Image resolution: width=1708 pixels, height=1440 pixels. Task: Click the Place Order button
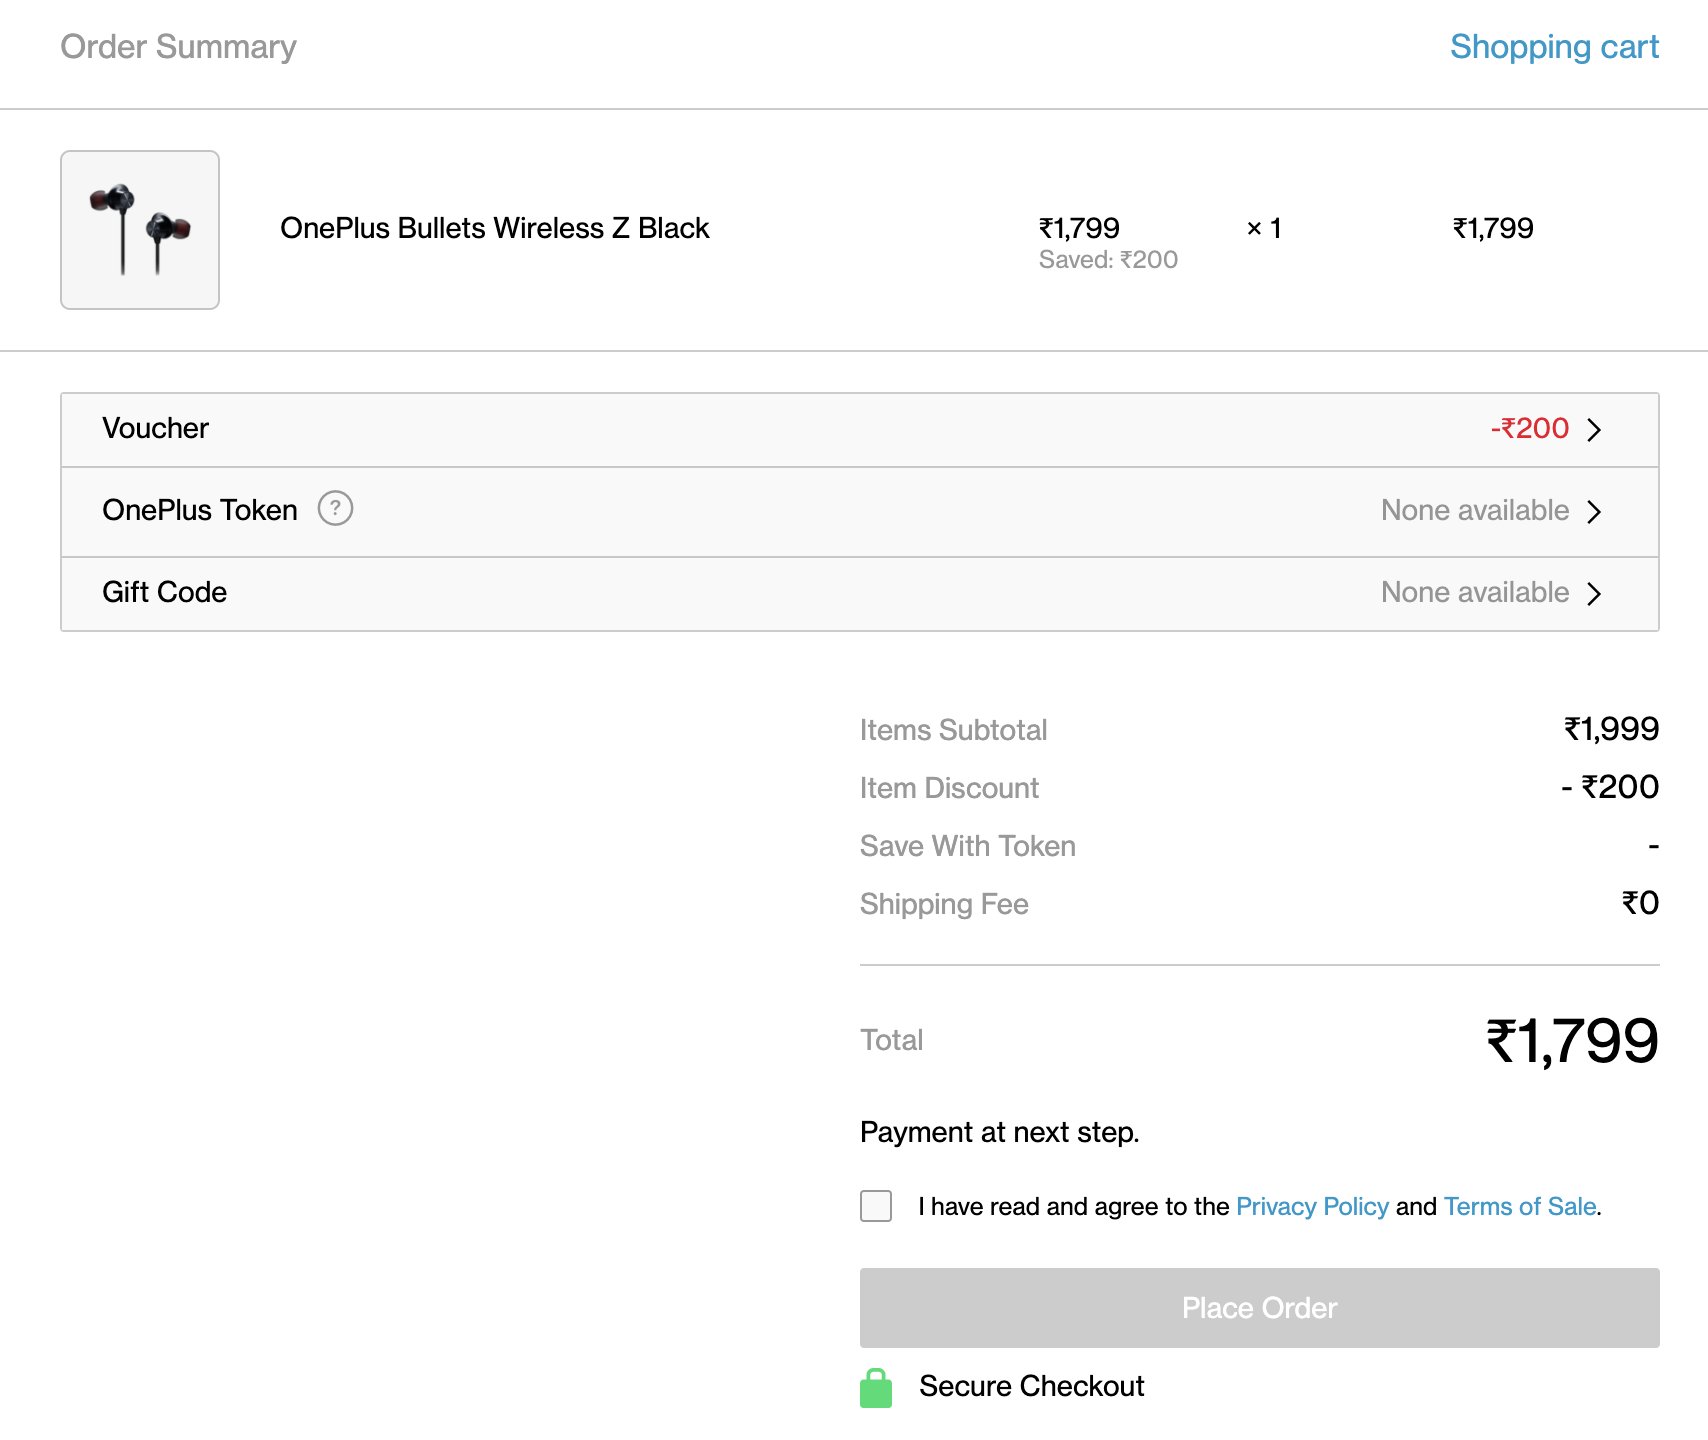click(1259, 1308)
